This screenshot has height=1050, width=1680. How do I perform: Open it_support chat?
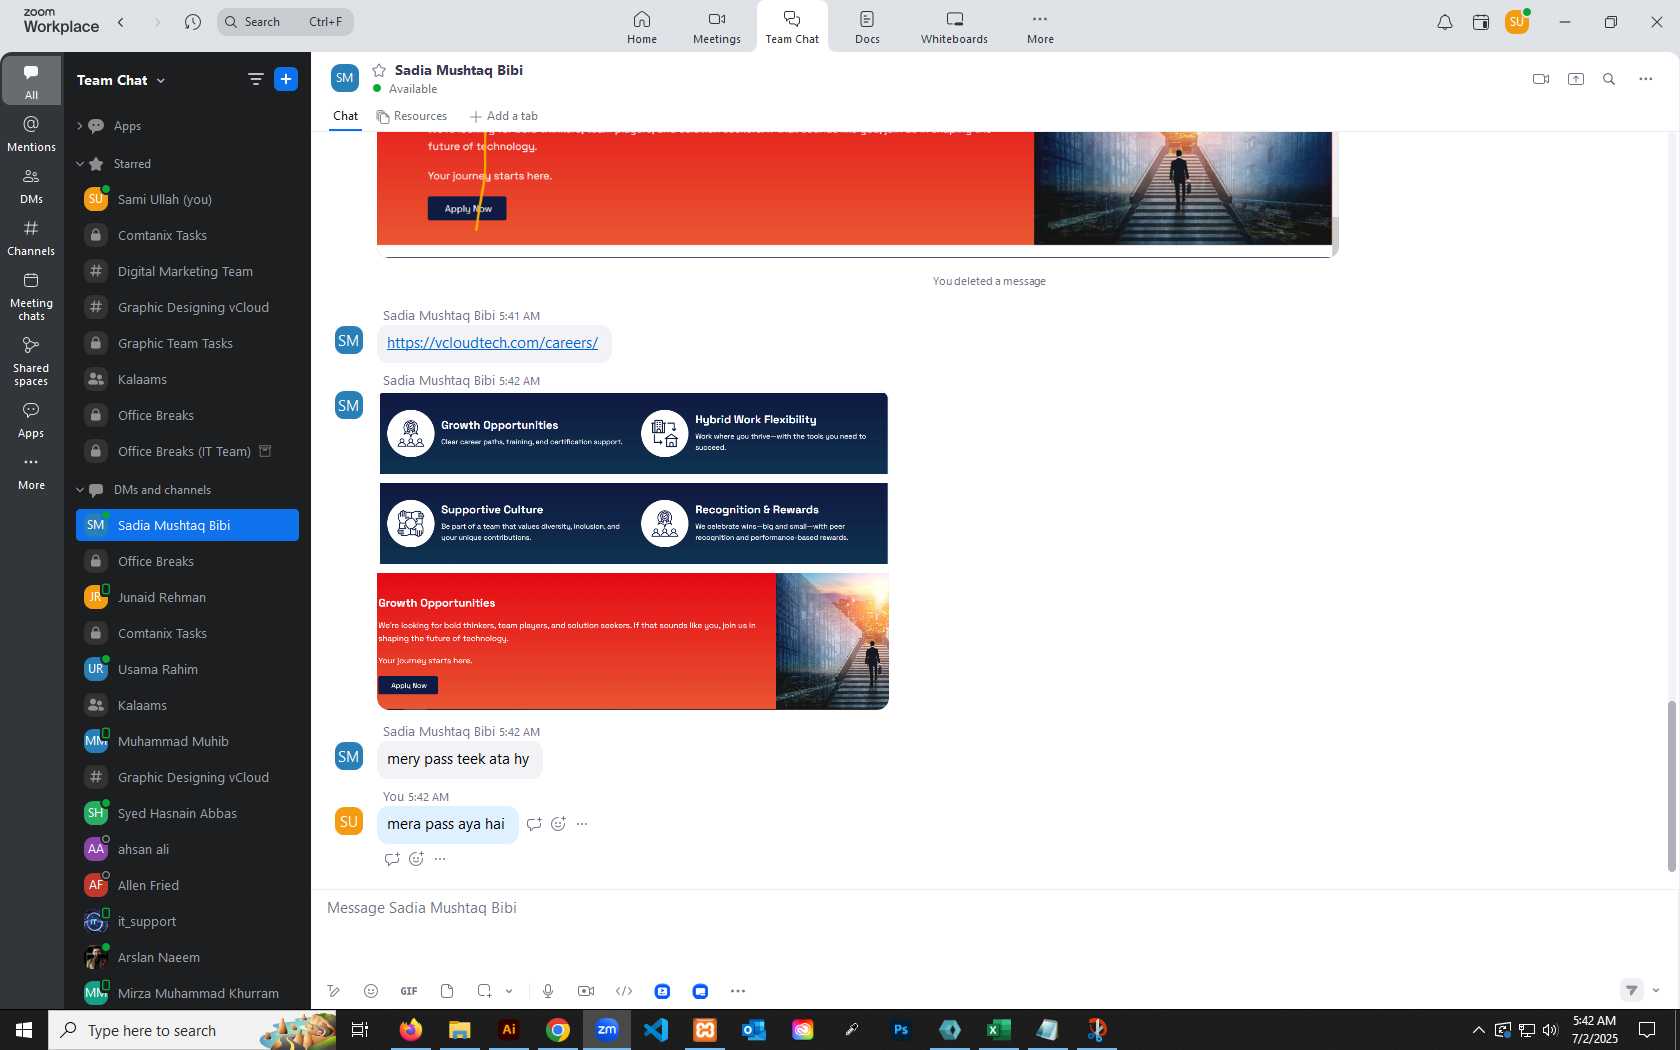(188, 921)
